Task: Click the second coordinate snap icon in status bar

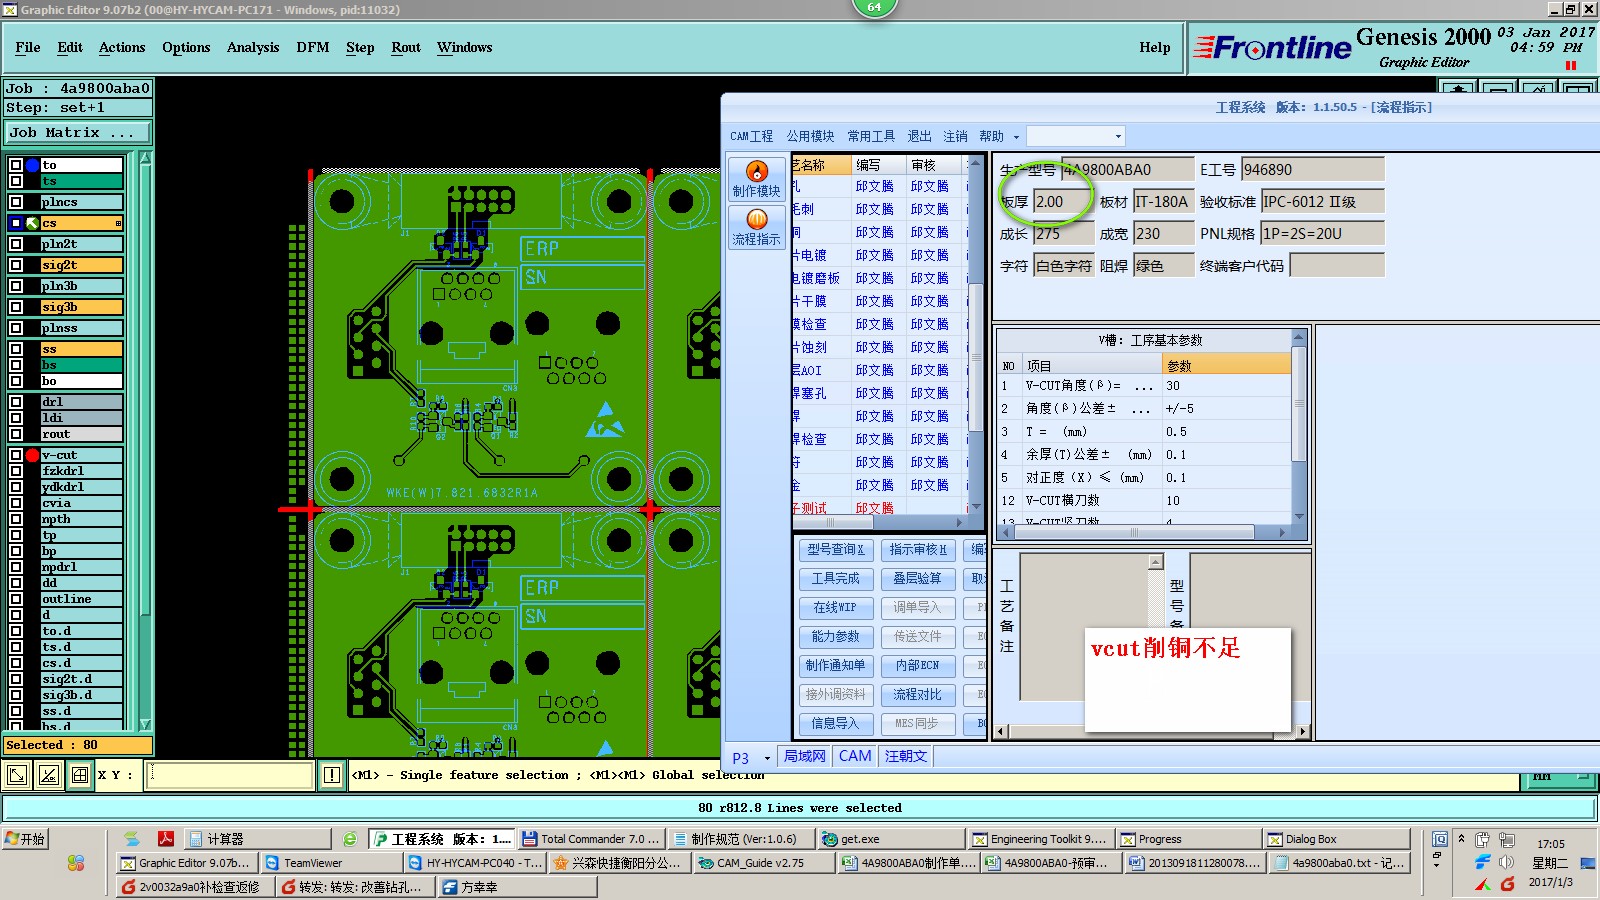Action: pos(49,774)
